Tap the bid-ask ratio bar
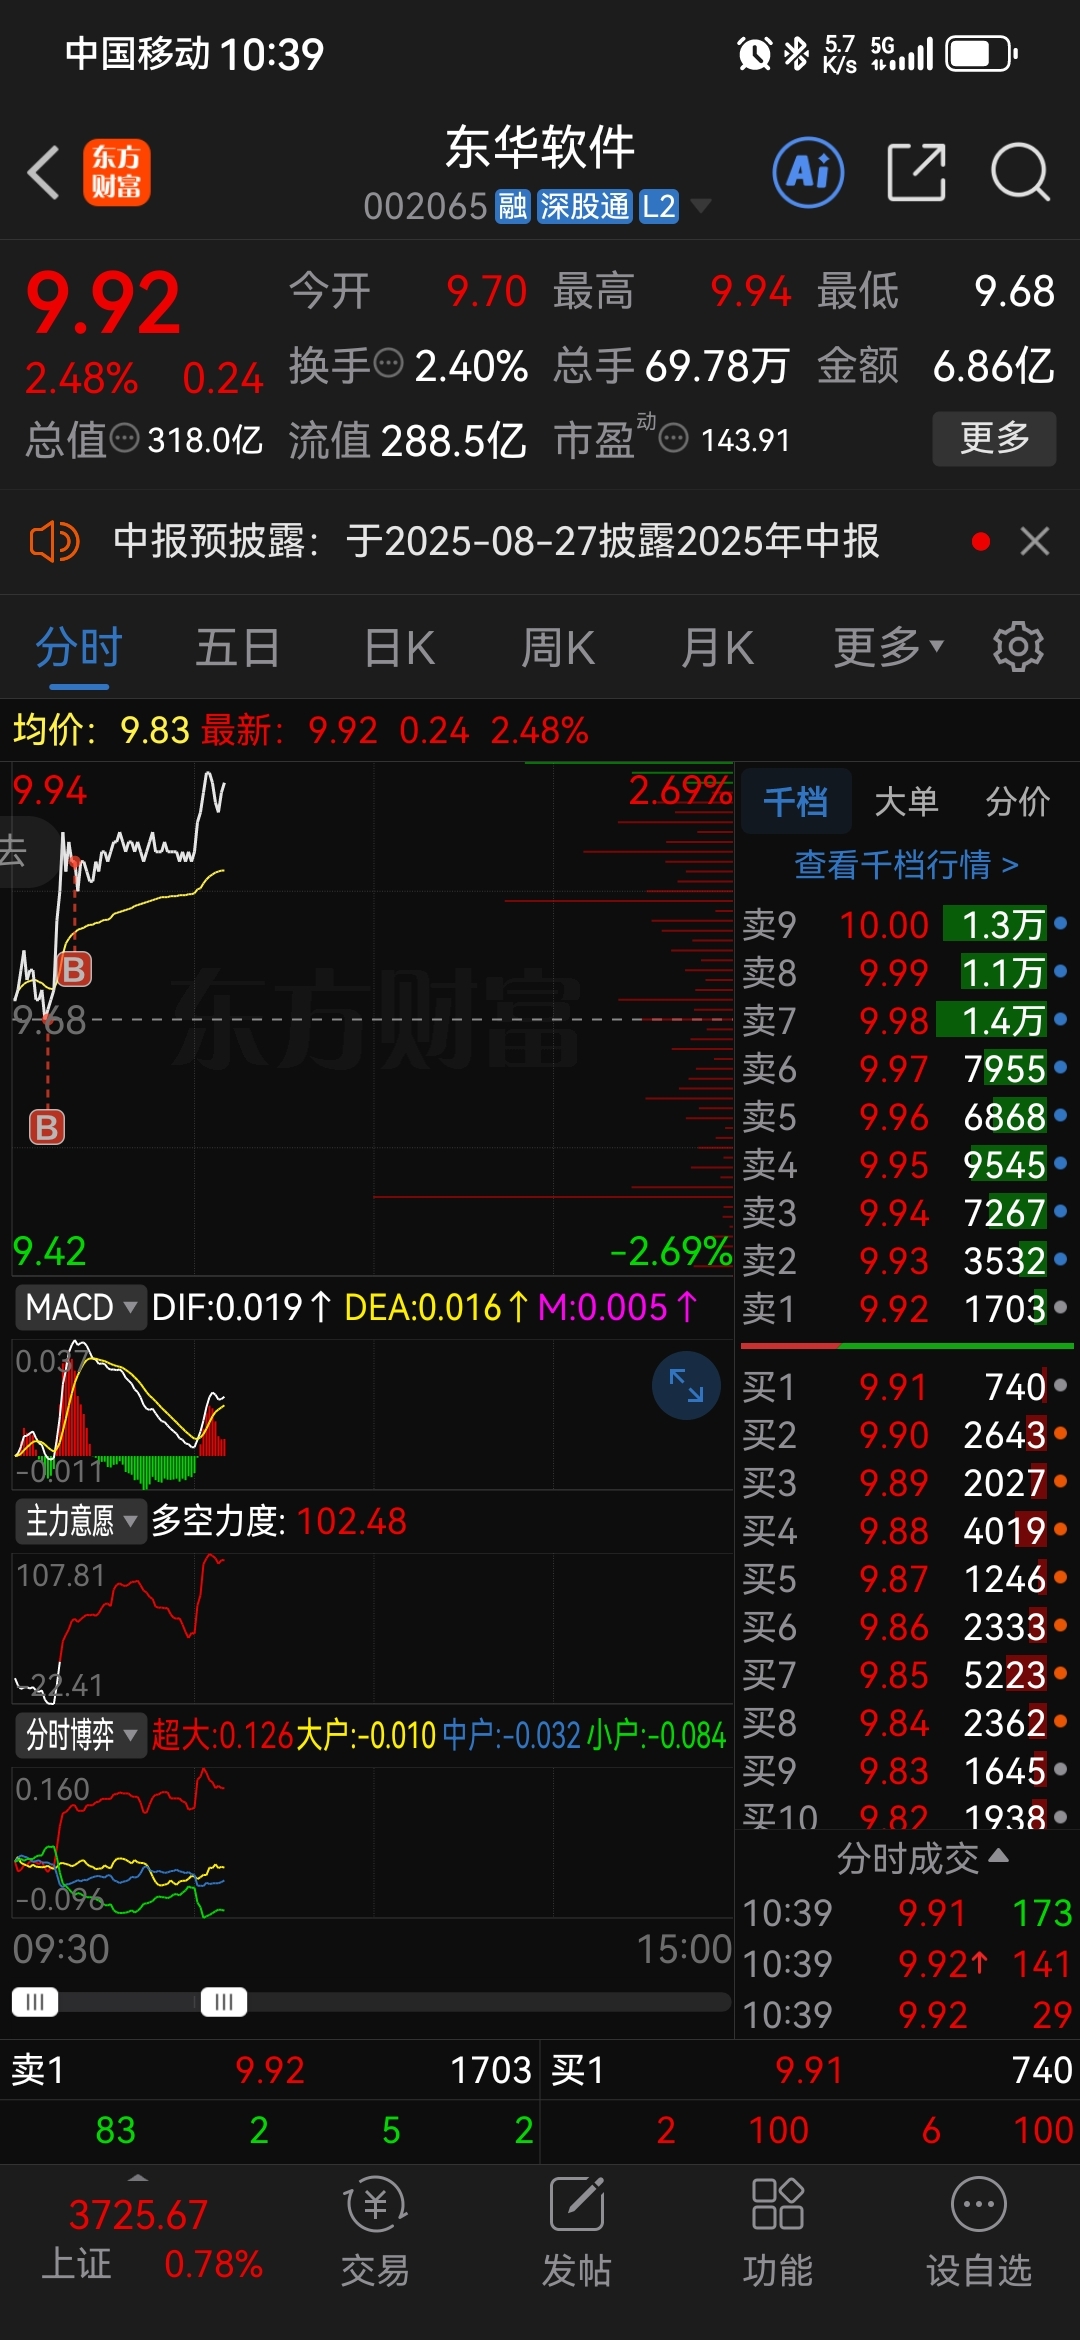This screenshot has width=1080, height=2340. tap(907, 1346)
